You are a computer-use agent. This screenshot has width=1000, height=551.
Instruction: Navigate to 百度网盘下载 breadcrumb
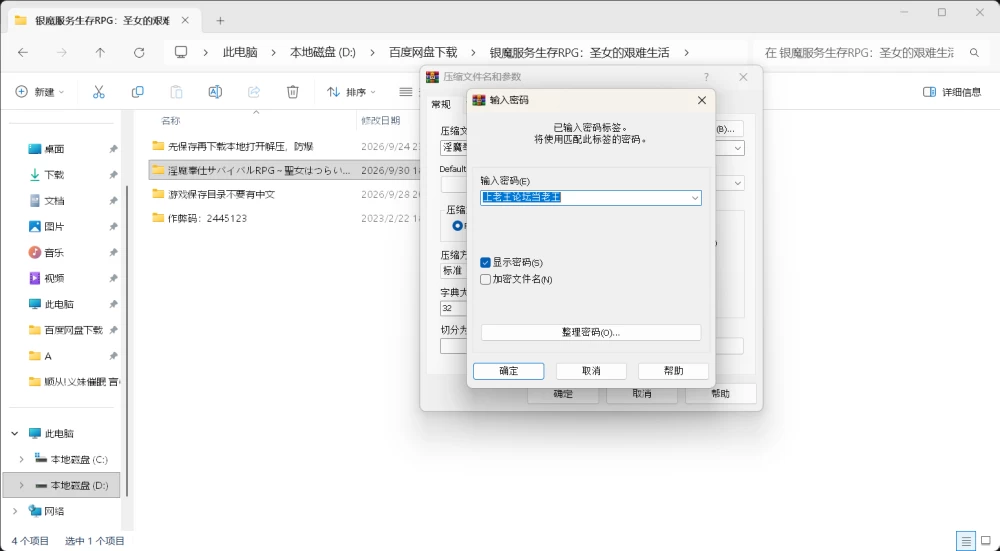[423, 52]
